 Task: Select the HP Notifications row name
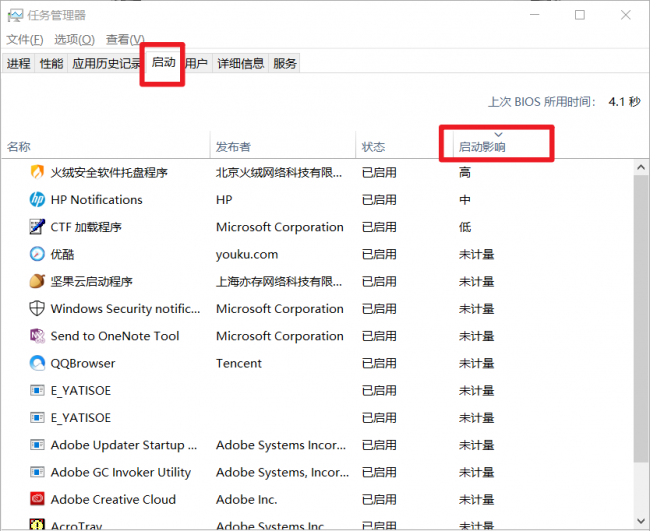tap(97, 200)
